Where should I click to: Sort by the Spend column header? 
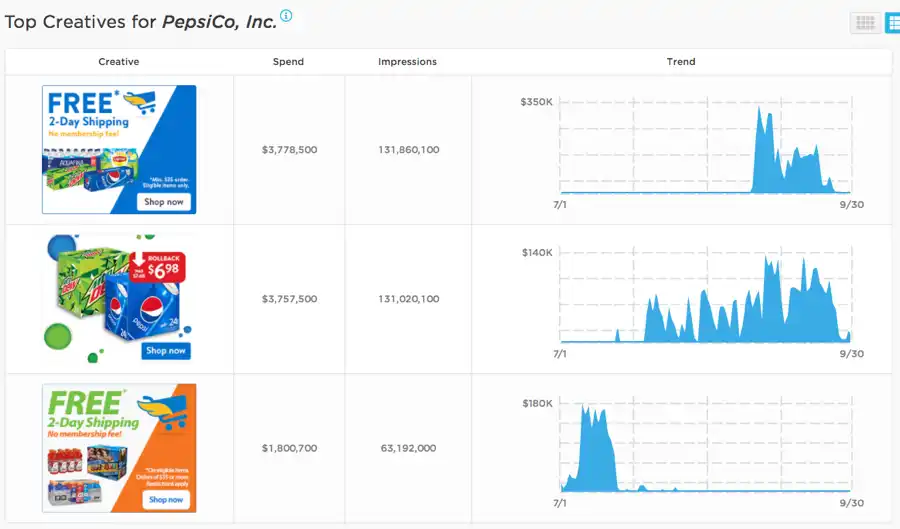tap(288, 61)
